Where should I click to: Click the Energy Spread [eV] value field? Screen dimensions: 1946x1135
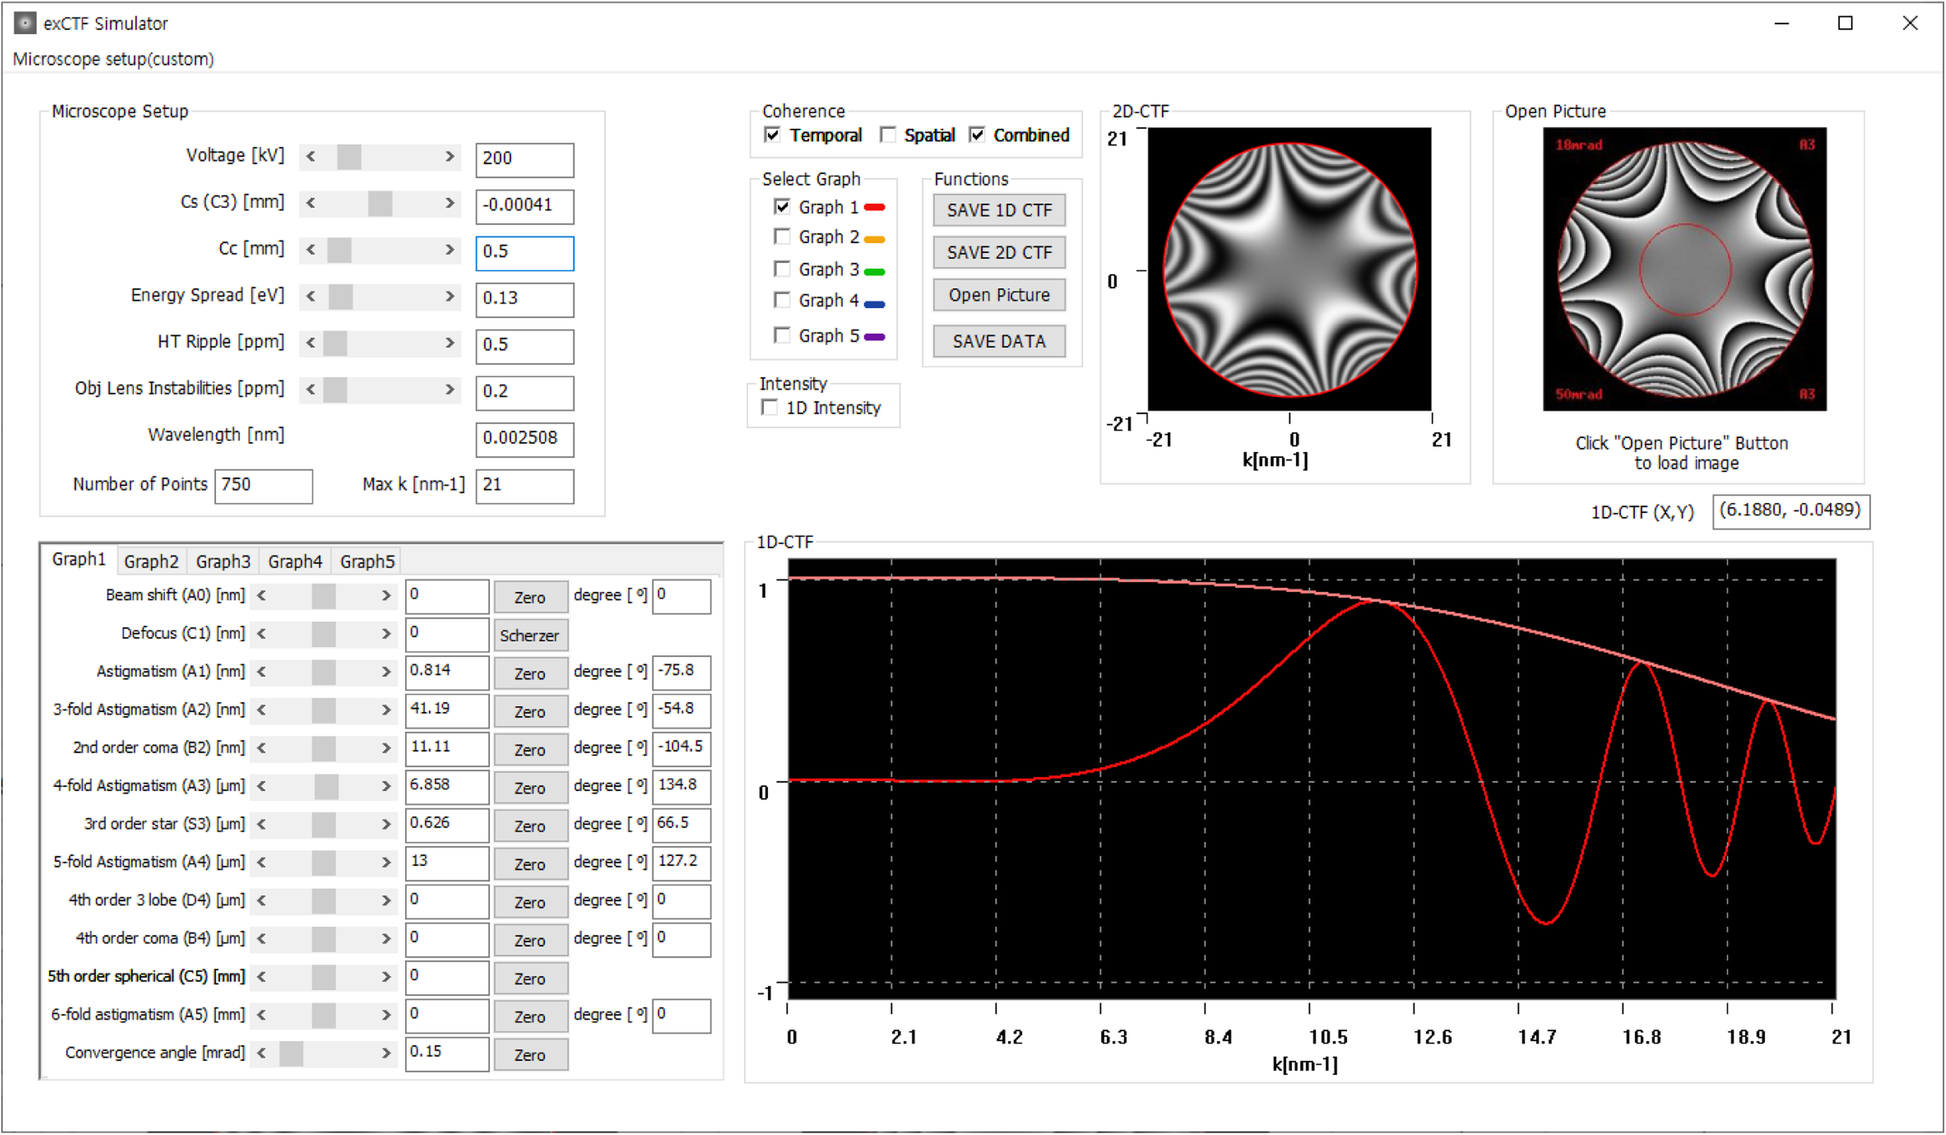point(525,299)
